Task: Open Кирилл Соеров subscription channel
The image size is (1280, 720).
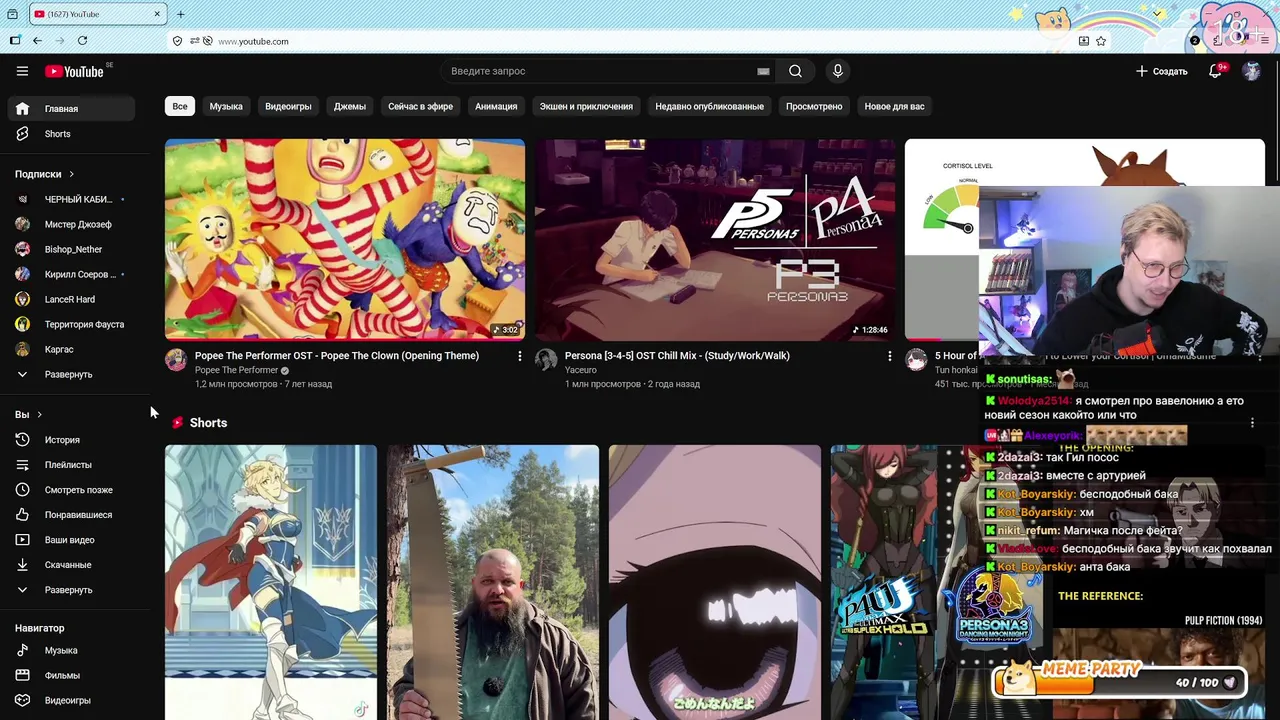Action: point(71,274)
